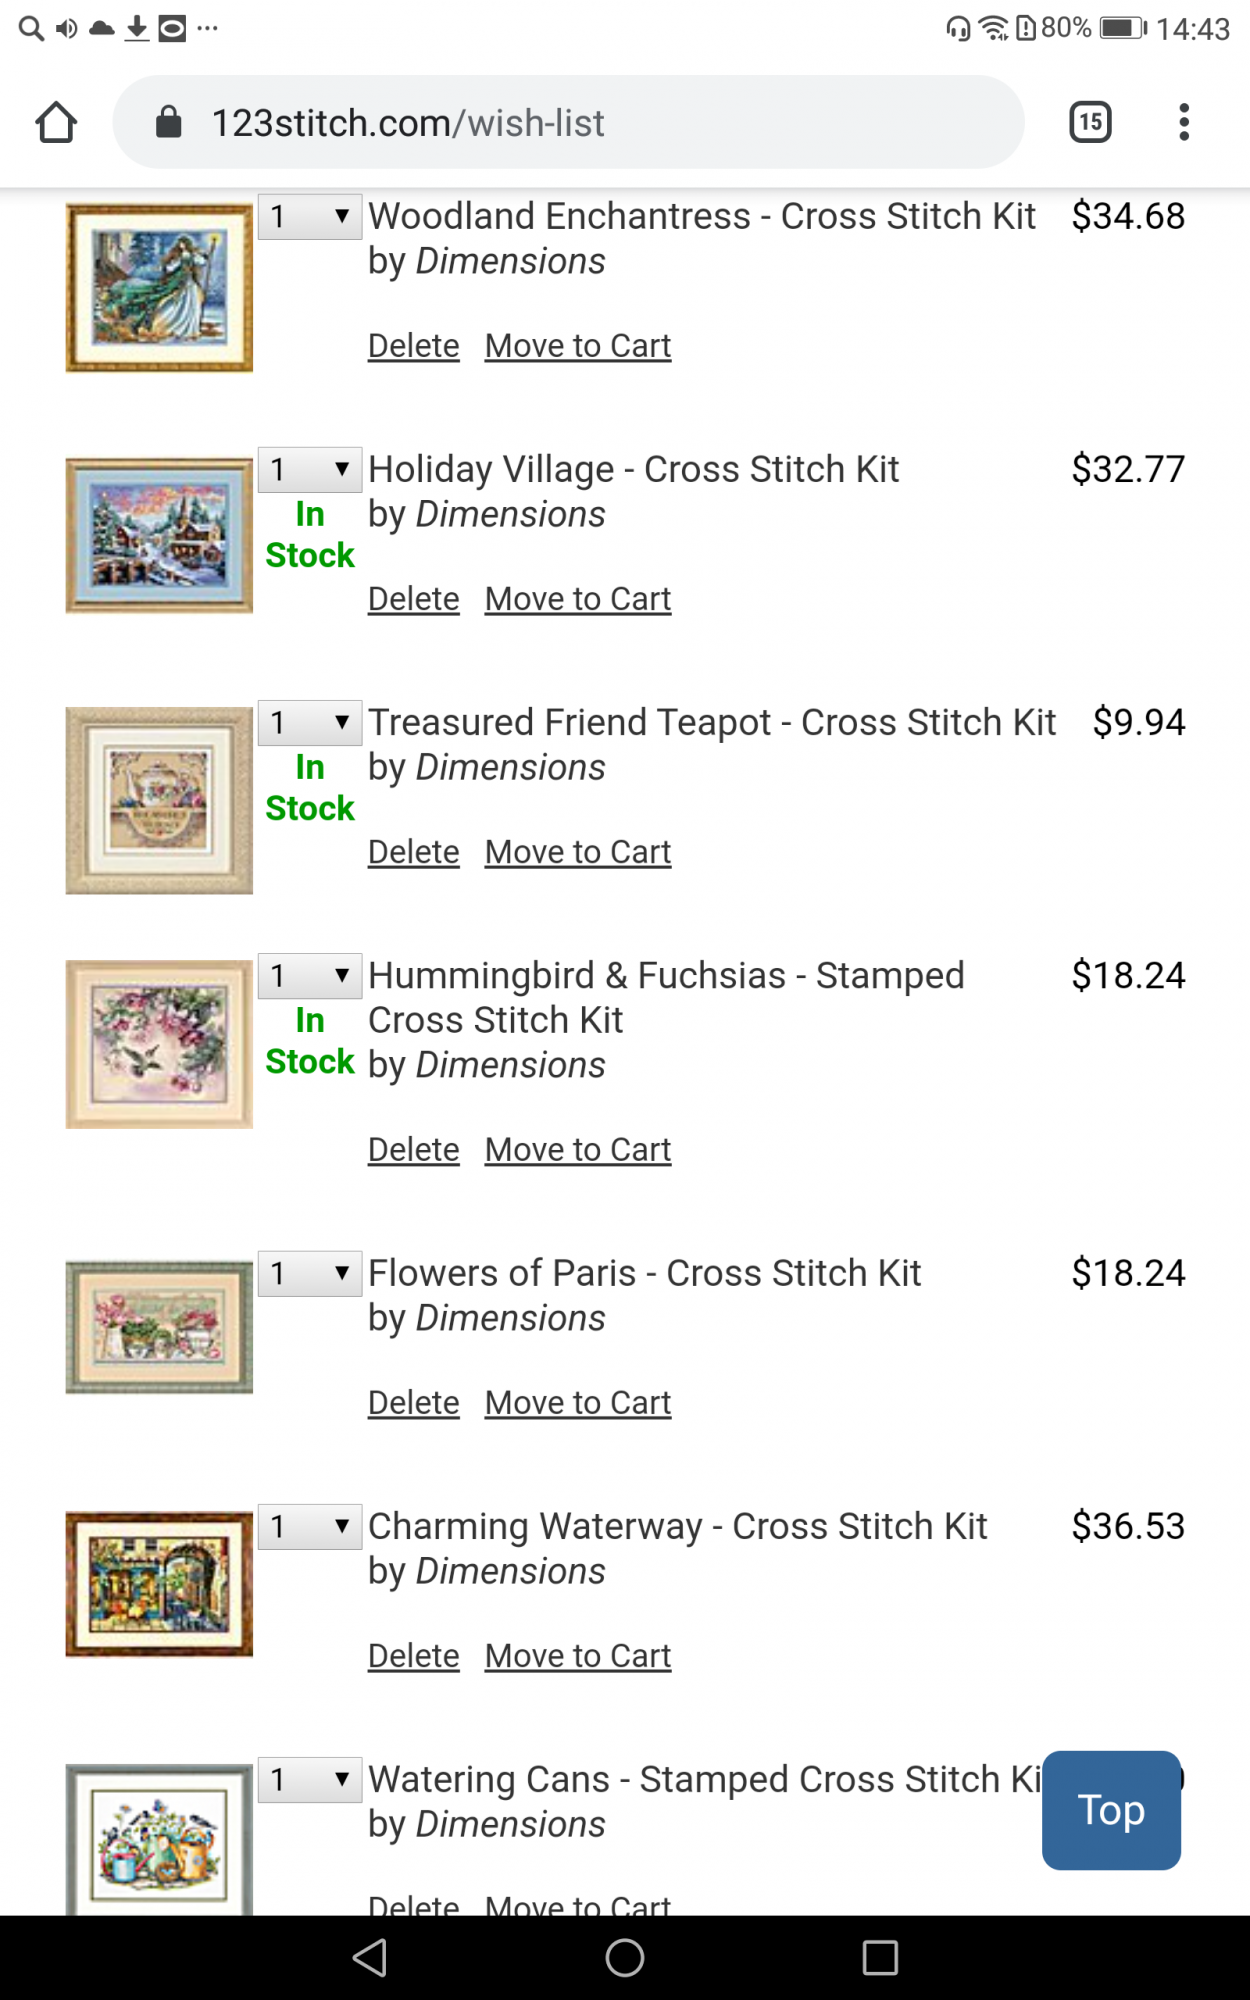Tap the lock icon in address bar
Image resolution: width=1250 pixels, height=2000 pixels.
click(x=169, y=123)
